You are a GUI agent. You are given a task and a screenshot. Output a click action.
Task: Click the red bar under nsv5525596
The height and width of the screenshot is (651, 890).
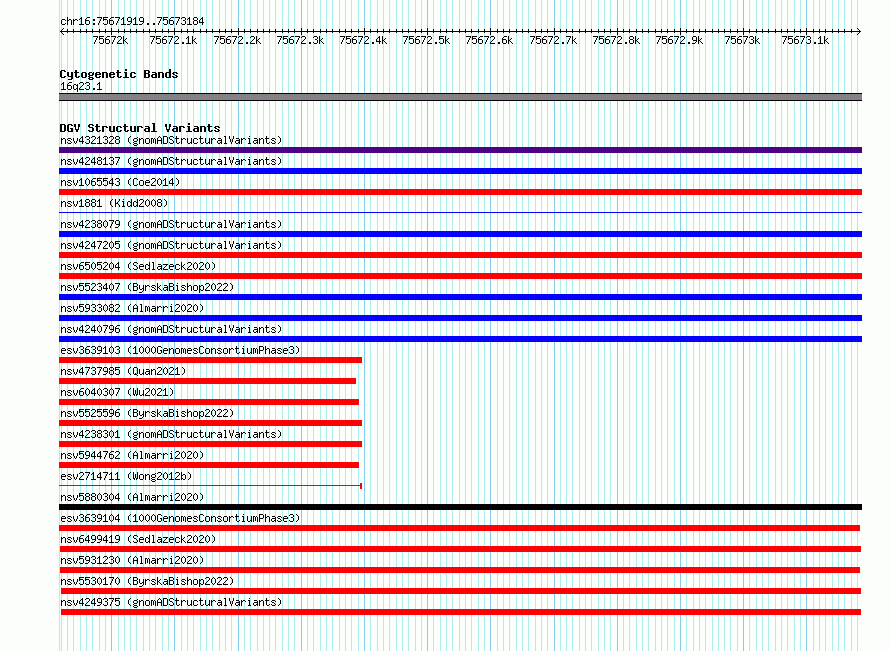click(x=211, y=423)
